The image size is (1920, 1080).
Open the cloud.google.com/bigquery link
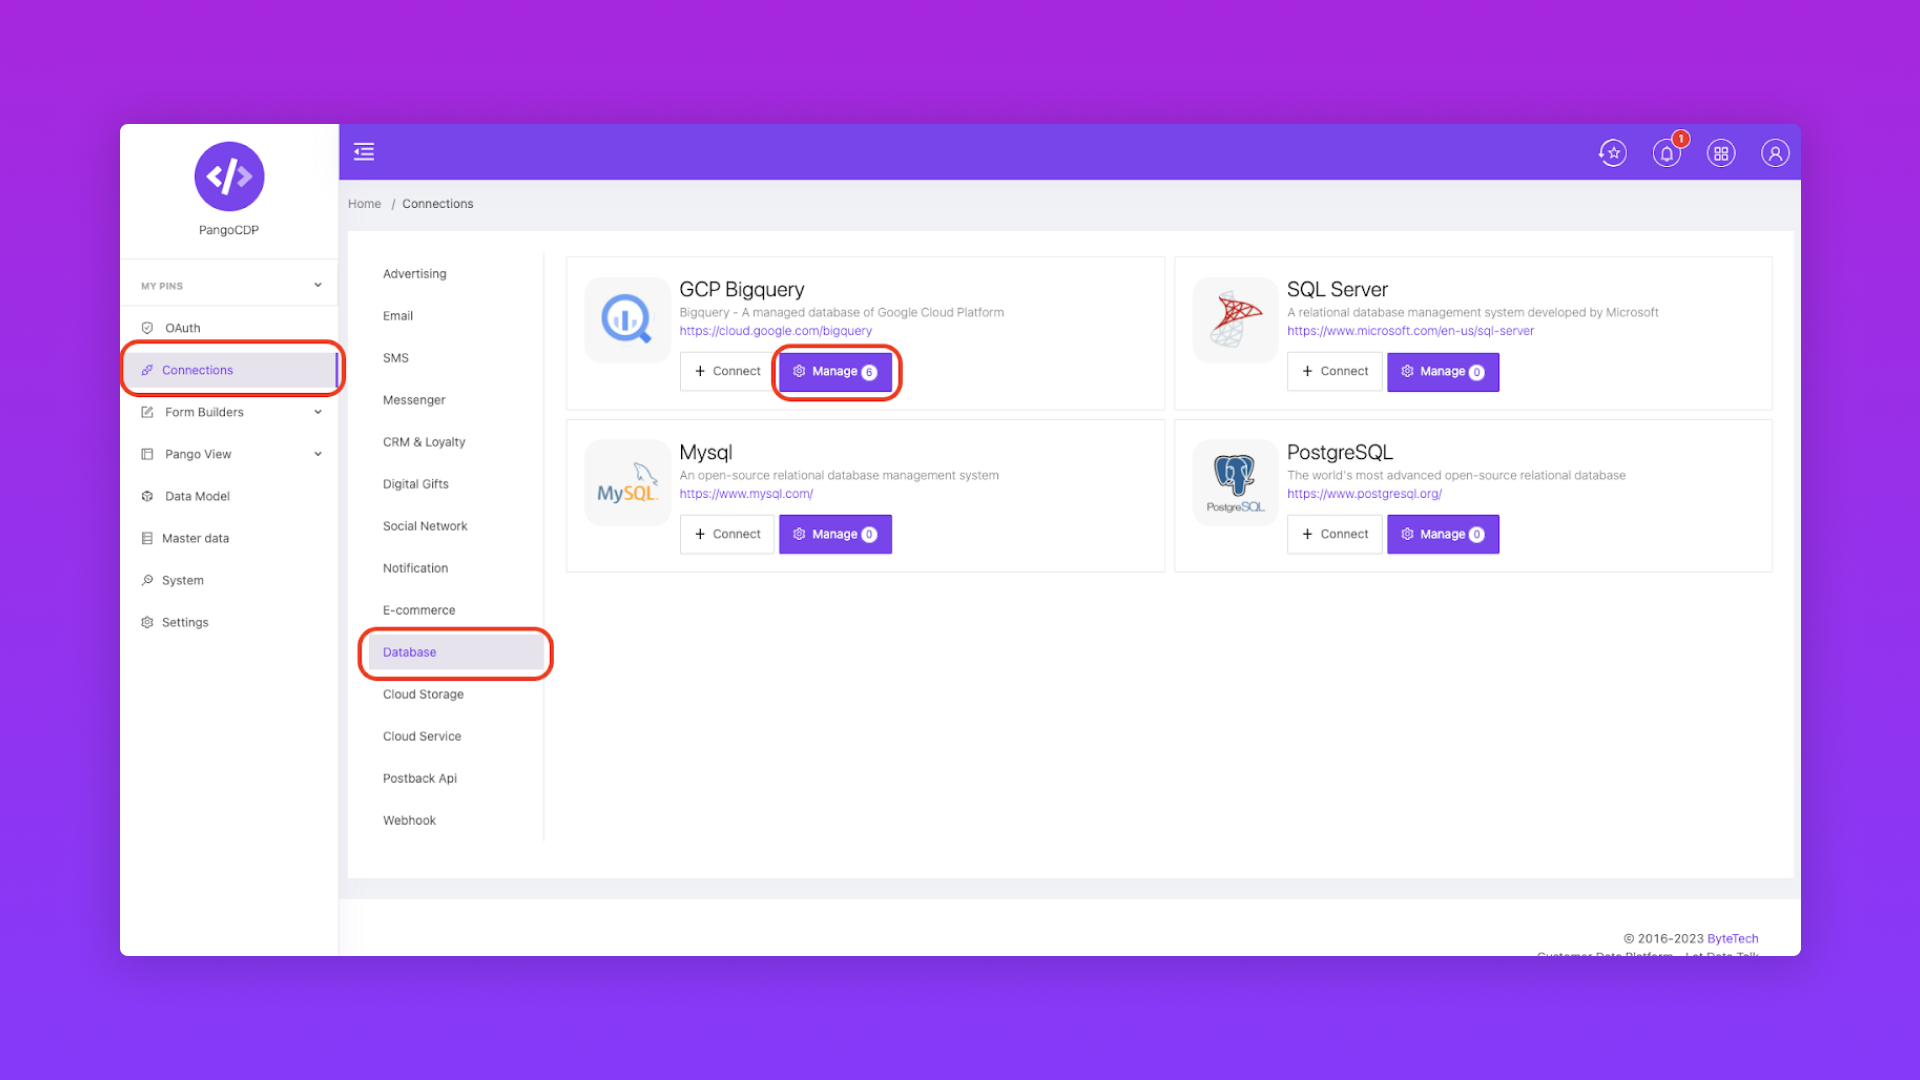point(775,331)
